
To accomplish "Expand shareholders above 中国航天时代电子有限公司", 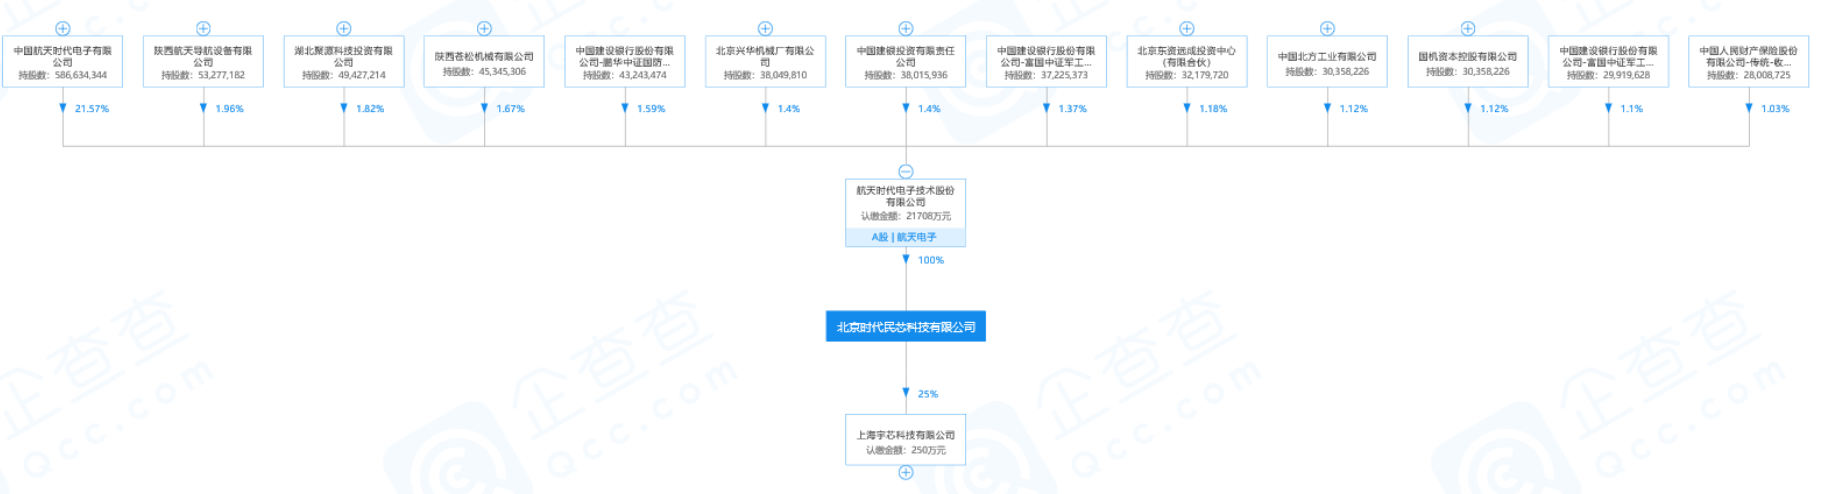I will pyautogui.click(x=63, y=29).
